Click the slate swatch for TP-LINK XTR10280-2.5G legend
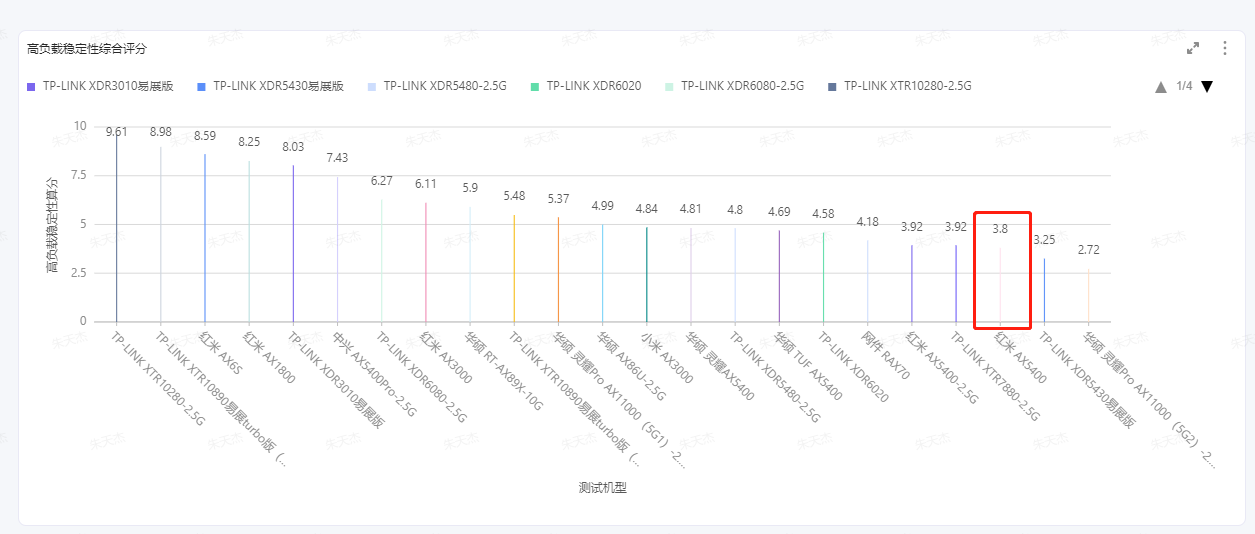The image size is (1255, 534). pos(832,87)
